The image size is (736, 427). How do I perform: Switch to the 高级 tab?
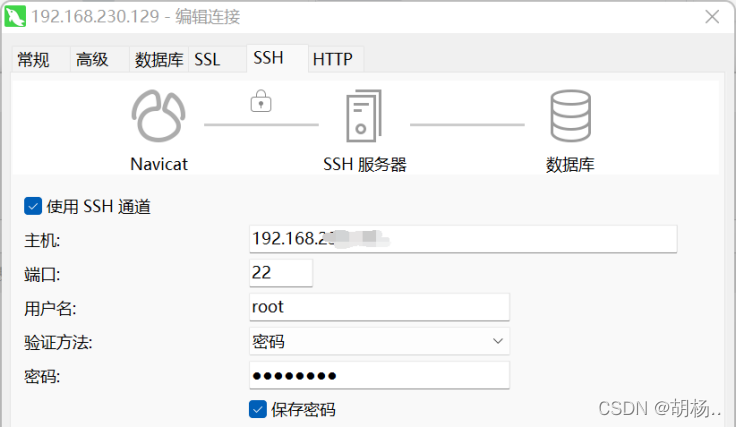click(x=100, y=60)
